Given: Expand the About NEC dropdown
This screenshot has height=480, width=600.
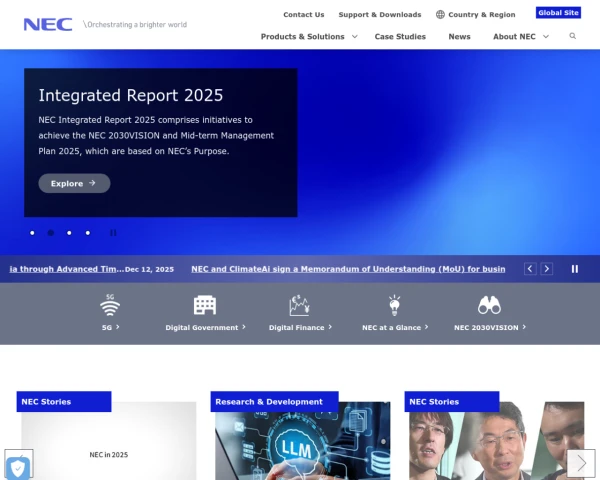Looking at the screenshot, I should (x=521, y=37).
